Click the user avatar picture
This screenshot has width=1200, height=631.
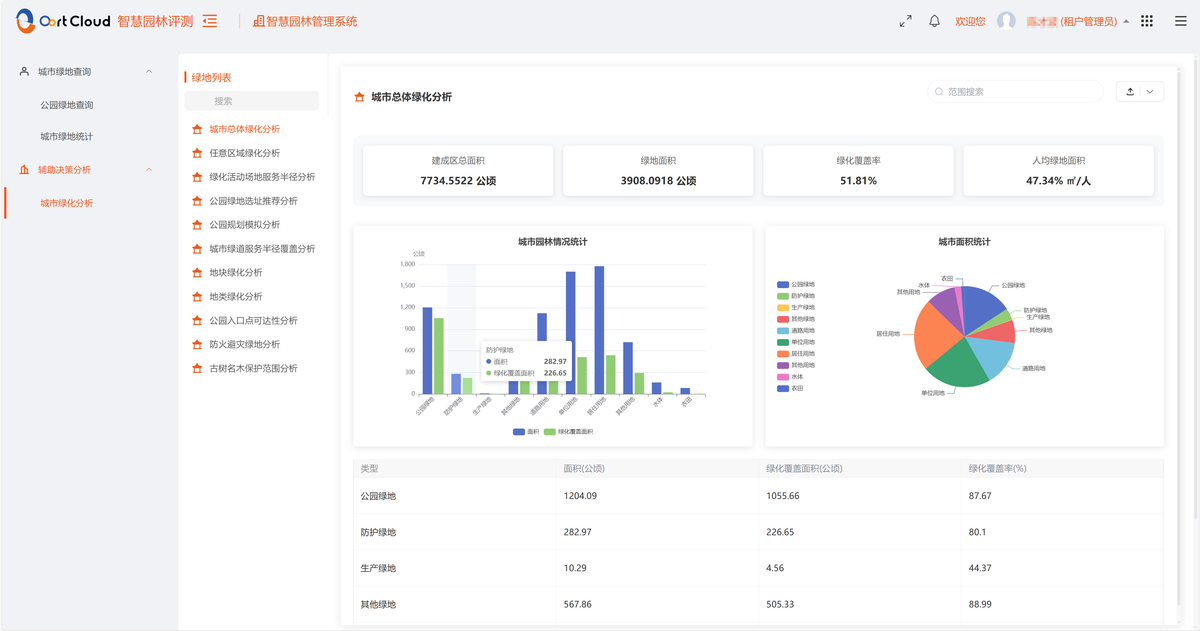pos(1006,21)
